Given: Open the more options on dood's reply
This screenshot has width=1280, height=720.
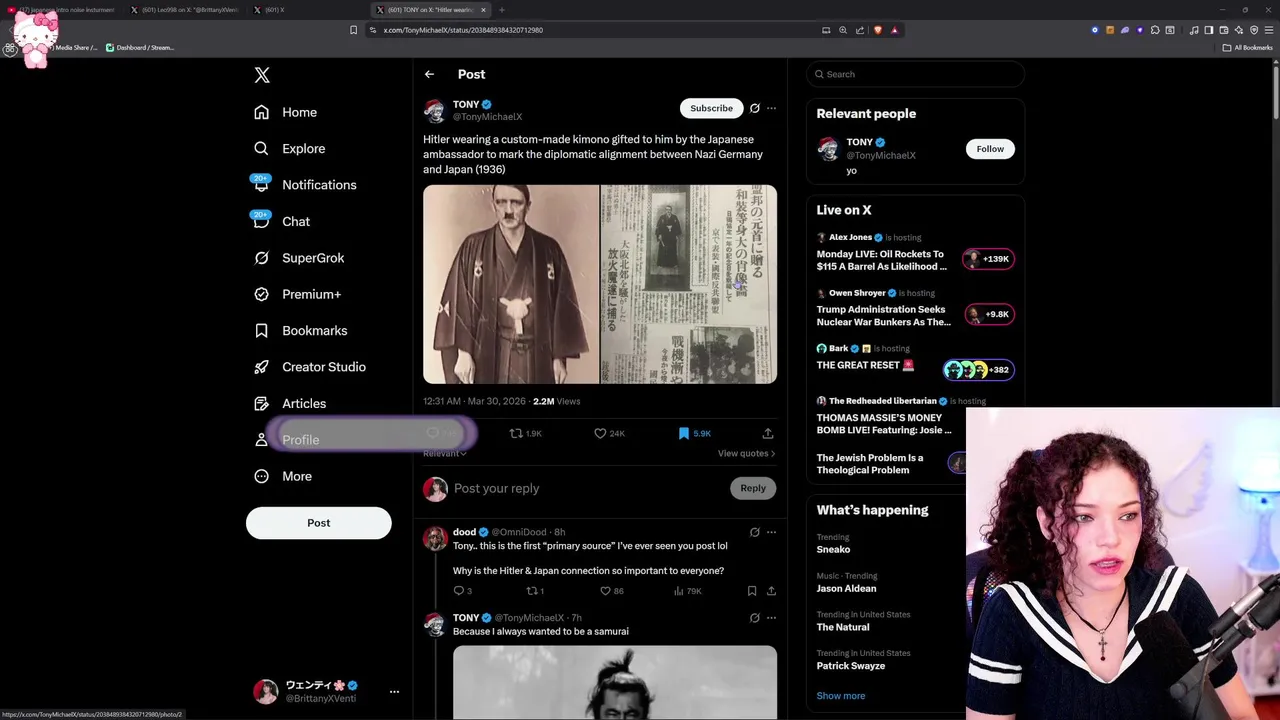Looking at the screenshot, I should pyautogui.click(x=771, y=532).
